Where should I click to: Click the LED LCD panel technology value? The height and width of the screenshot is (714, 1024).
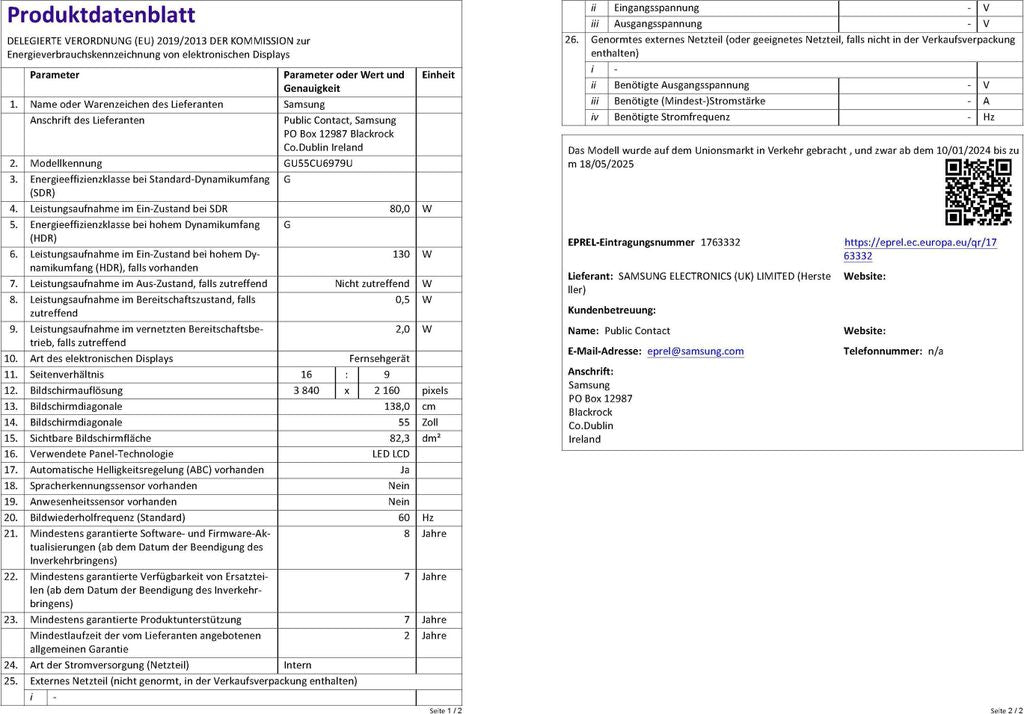[x=391, y=454]
